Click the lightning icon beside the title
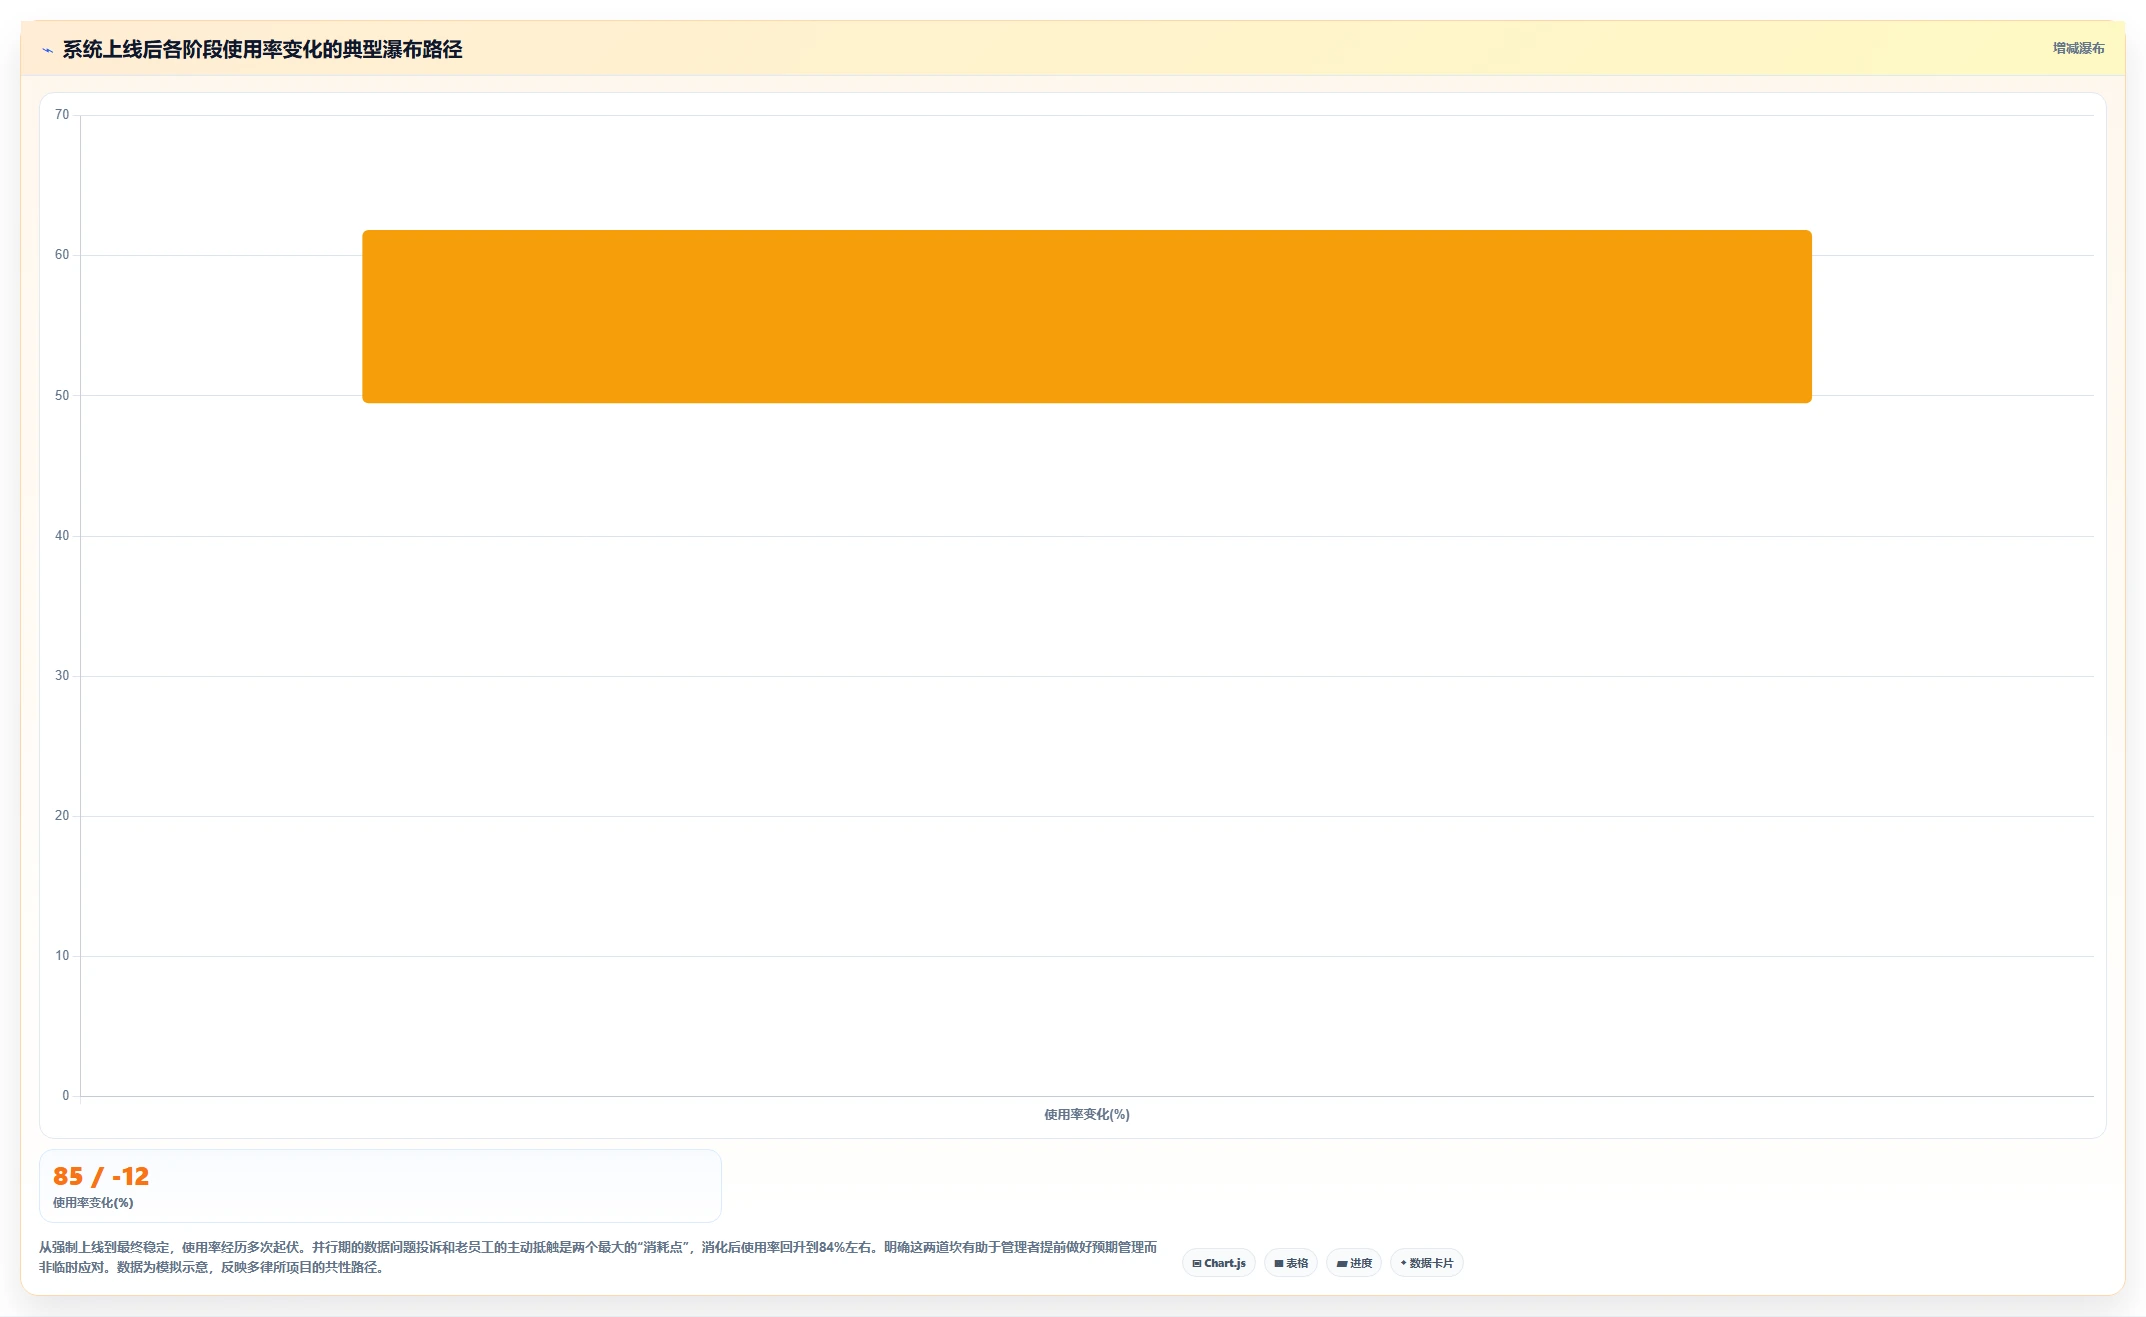Image resolution: width=2146 pixels, height=1317 pixels. [x=47, y=50]
